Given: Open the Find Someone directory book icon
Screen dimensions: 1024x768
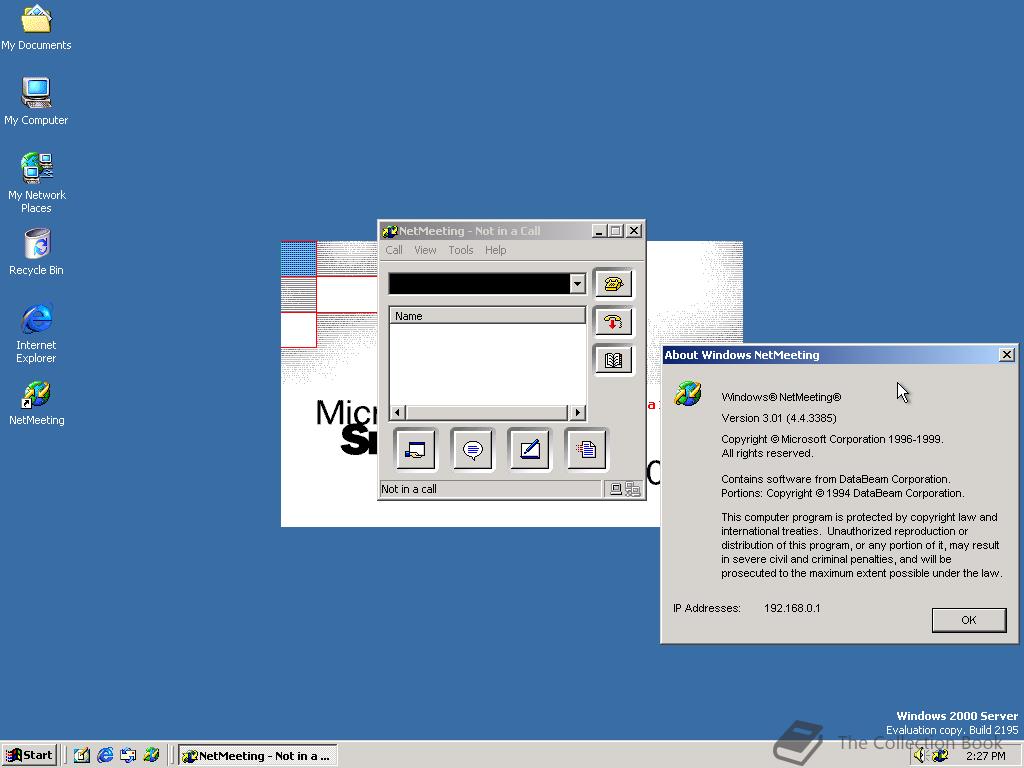Looking at the screenshot, I should pos(613,360).
